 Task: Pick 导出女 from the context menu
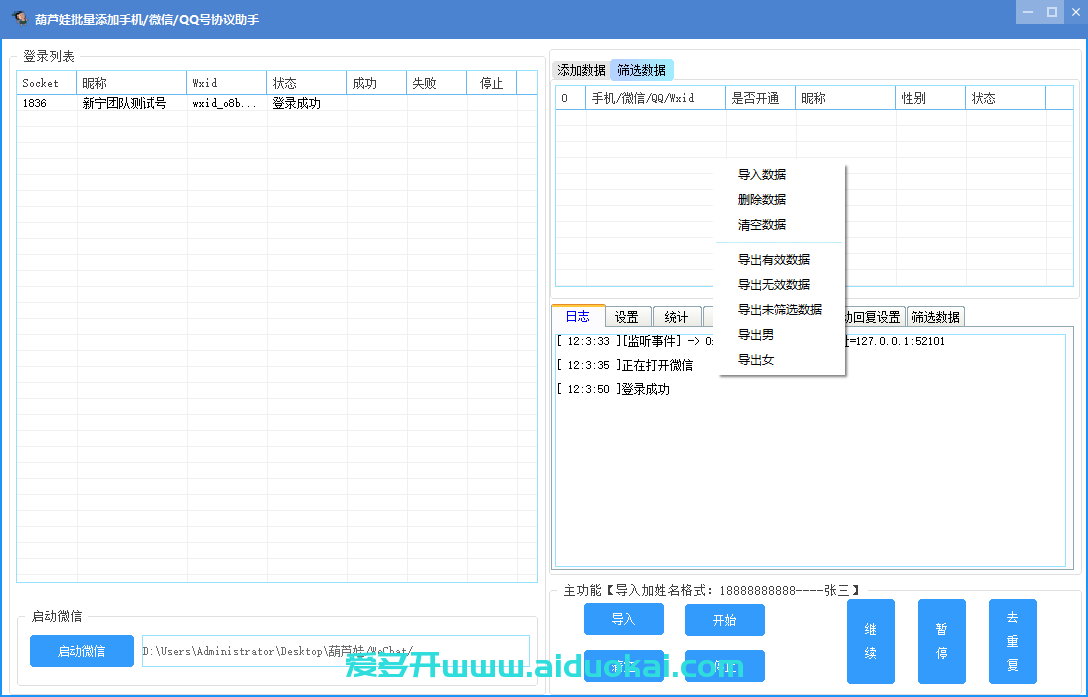pos(756,360)
